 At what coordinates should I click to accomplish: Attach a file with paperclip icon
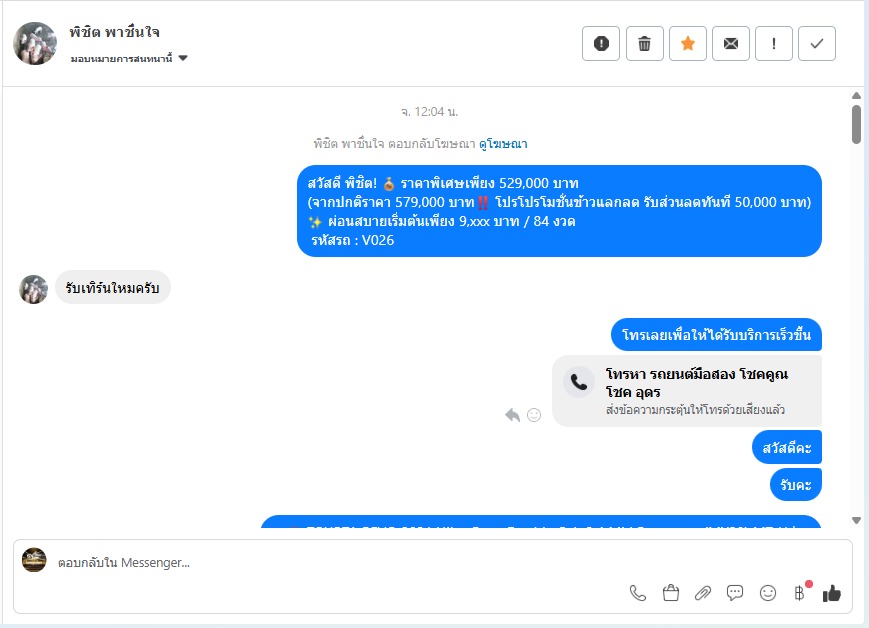pos(703,593)
